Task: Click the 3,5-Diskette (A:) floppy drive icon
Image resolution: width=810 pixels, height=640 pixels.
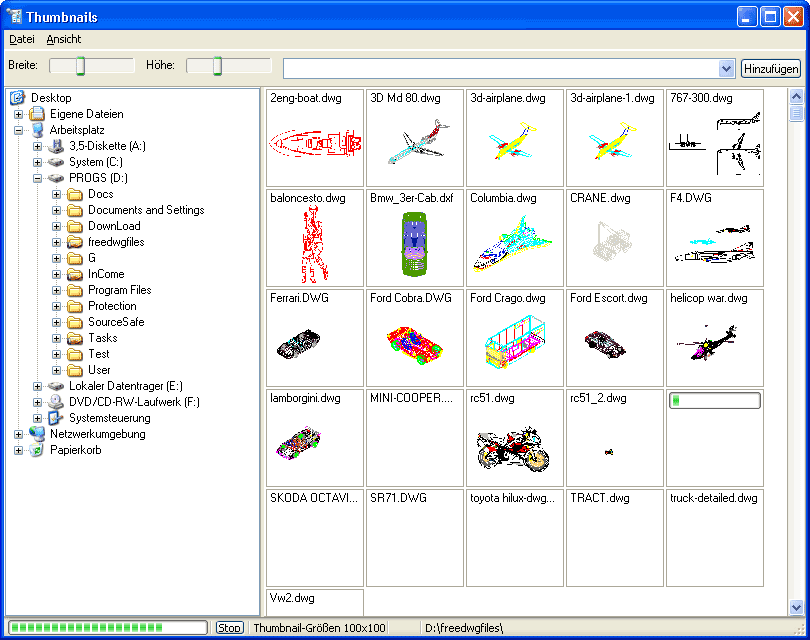Action: (56, 146)
